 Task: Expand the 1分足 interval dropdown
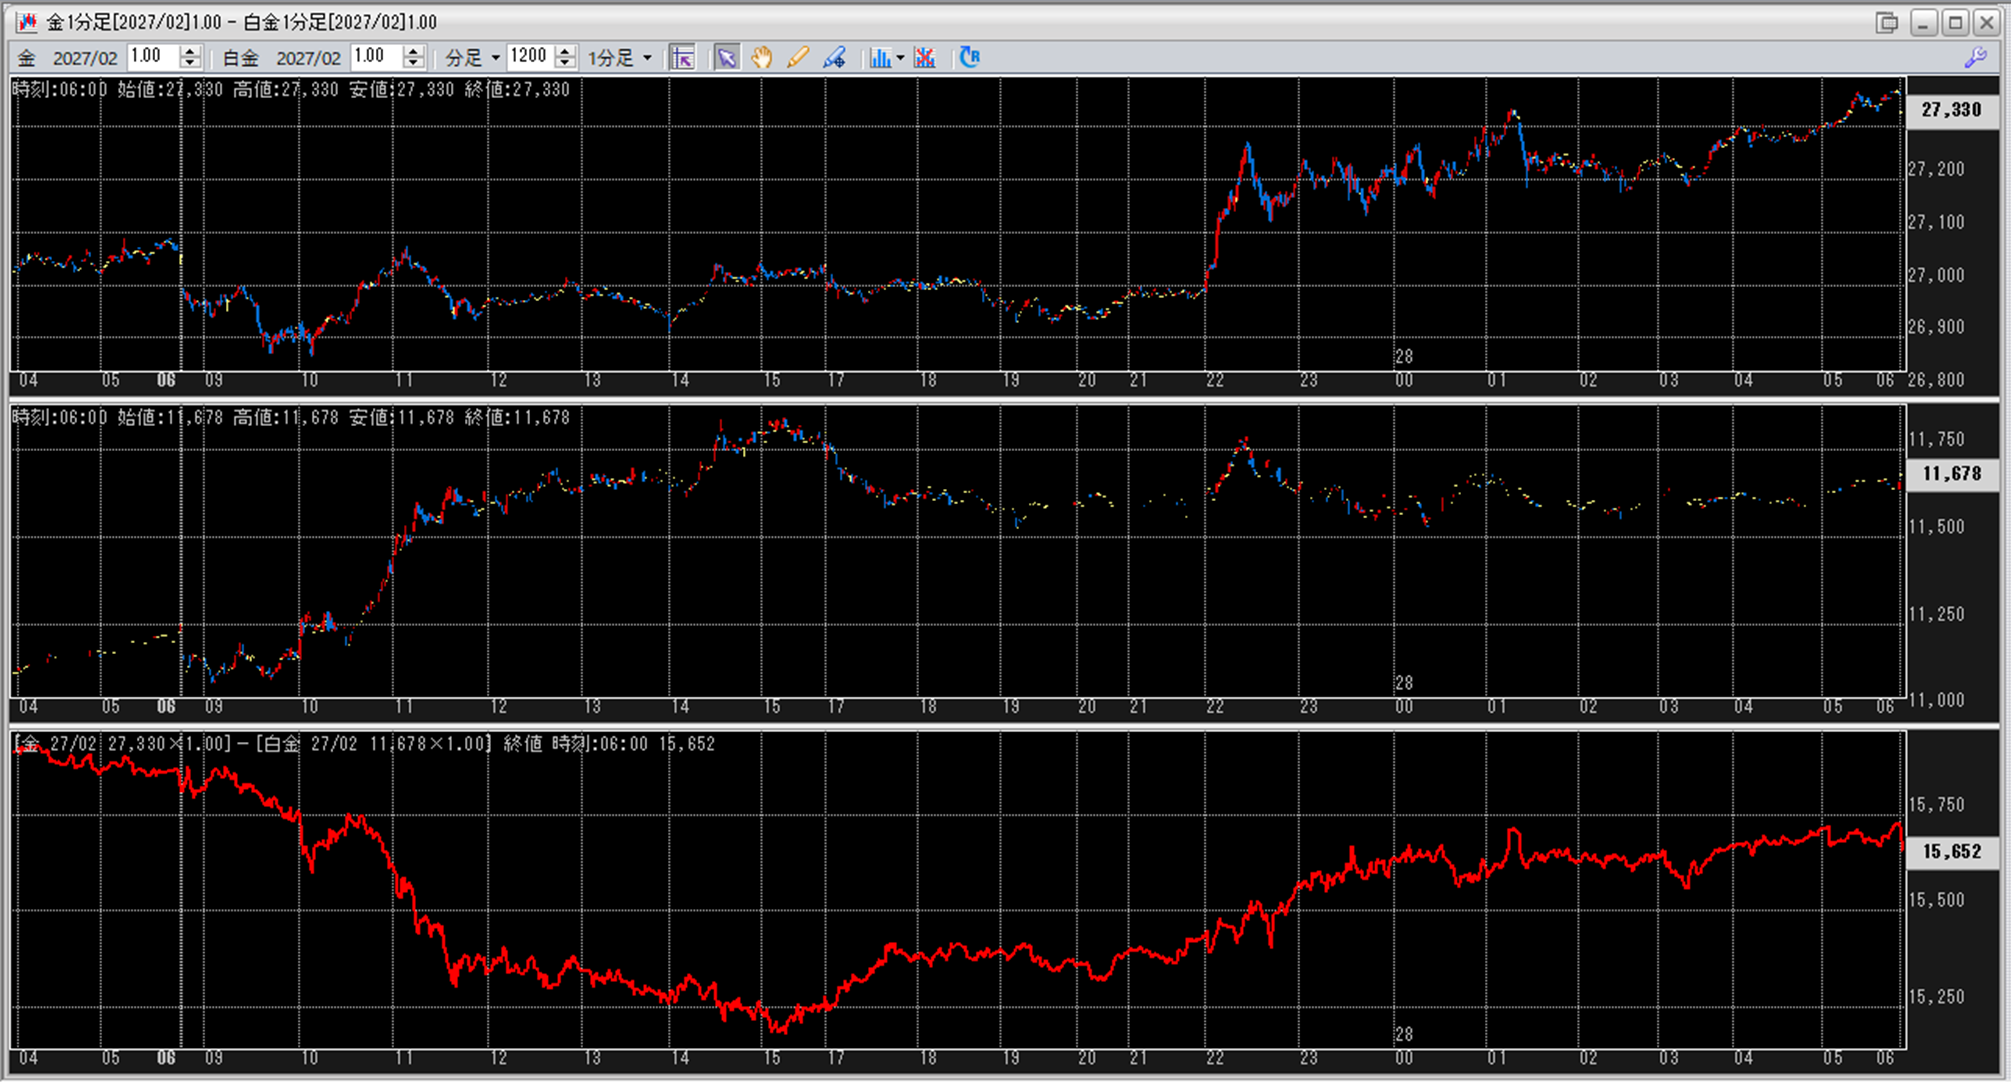point(647,58)
